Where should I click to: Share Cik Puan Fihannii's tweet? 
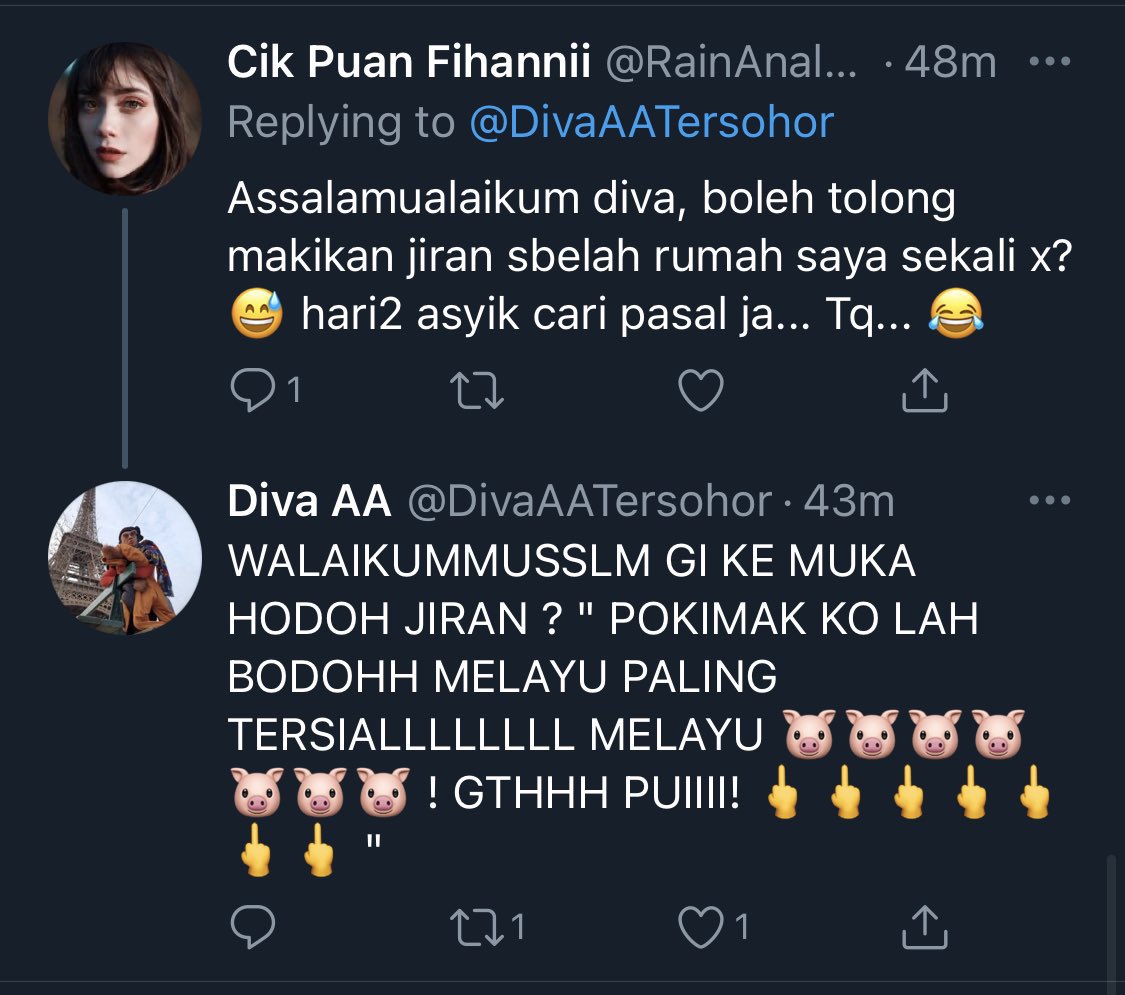pos(925,390)
